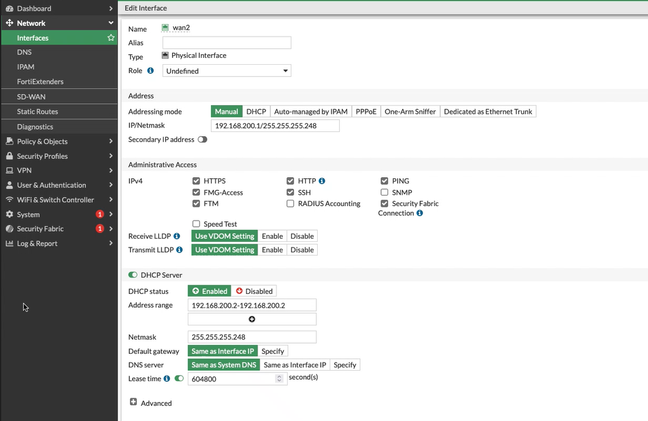
Task: Toggle the Secondary IP address switch
Action: [x=202, y=140]
